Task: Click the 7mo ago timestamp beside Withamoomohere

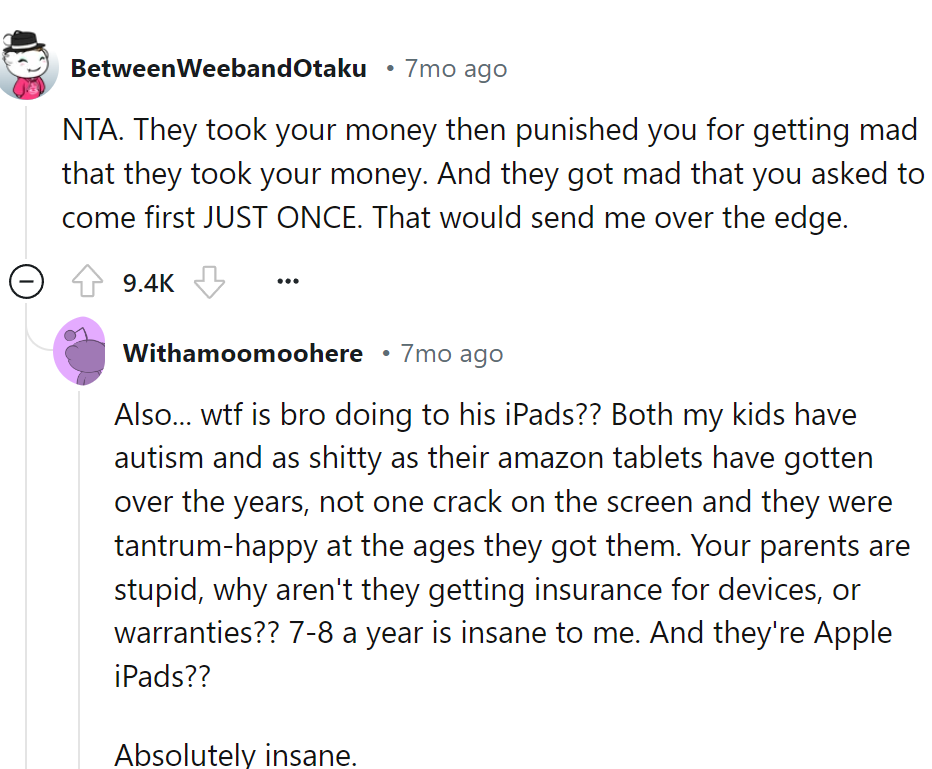Action: [x=451, y=353]
